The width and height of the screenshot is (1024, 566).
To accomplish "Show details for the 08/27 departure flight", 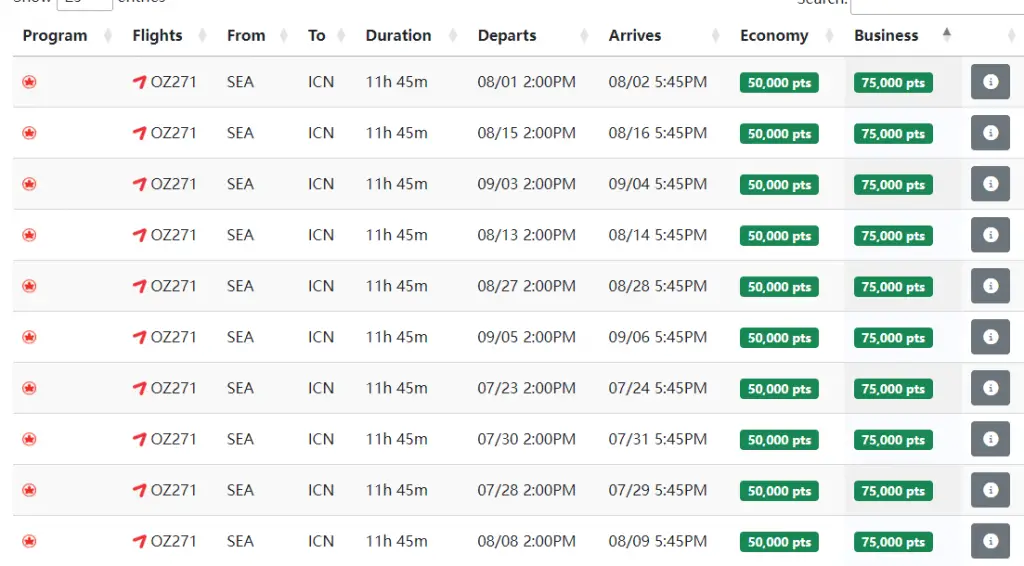I will [990, 286].
